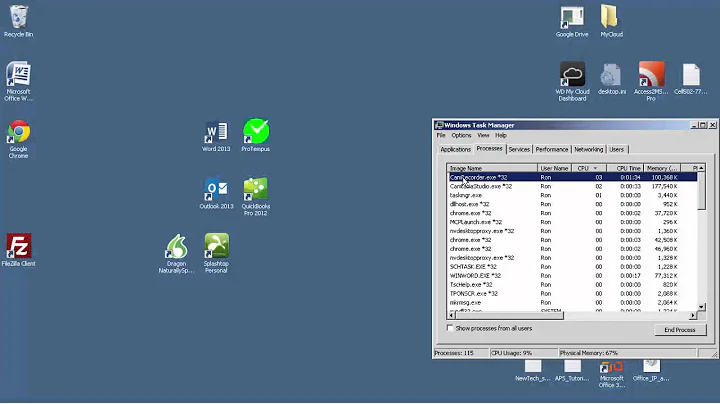Select the Google Drive desktop shortcut

pos(572,22)
